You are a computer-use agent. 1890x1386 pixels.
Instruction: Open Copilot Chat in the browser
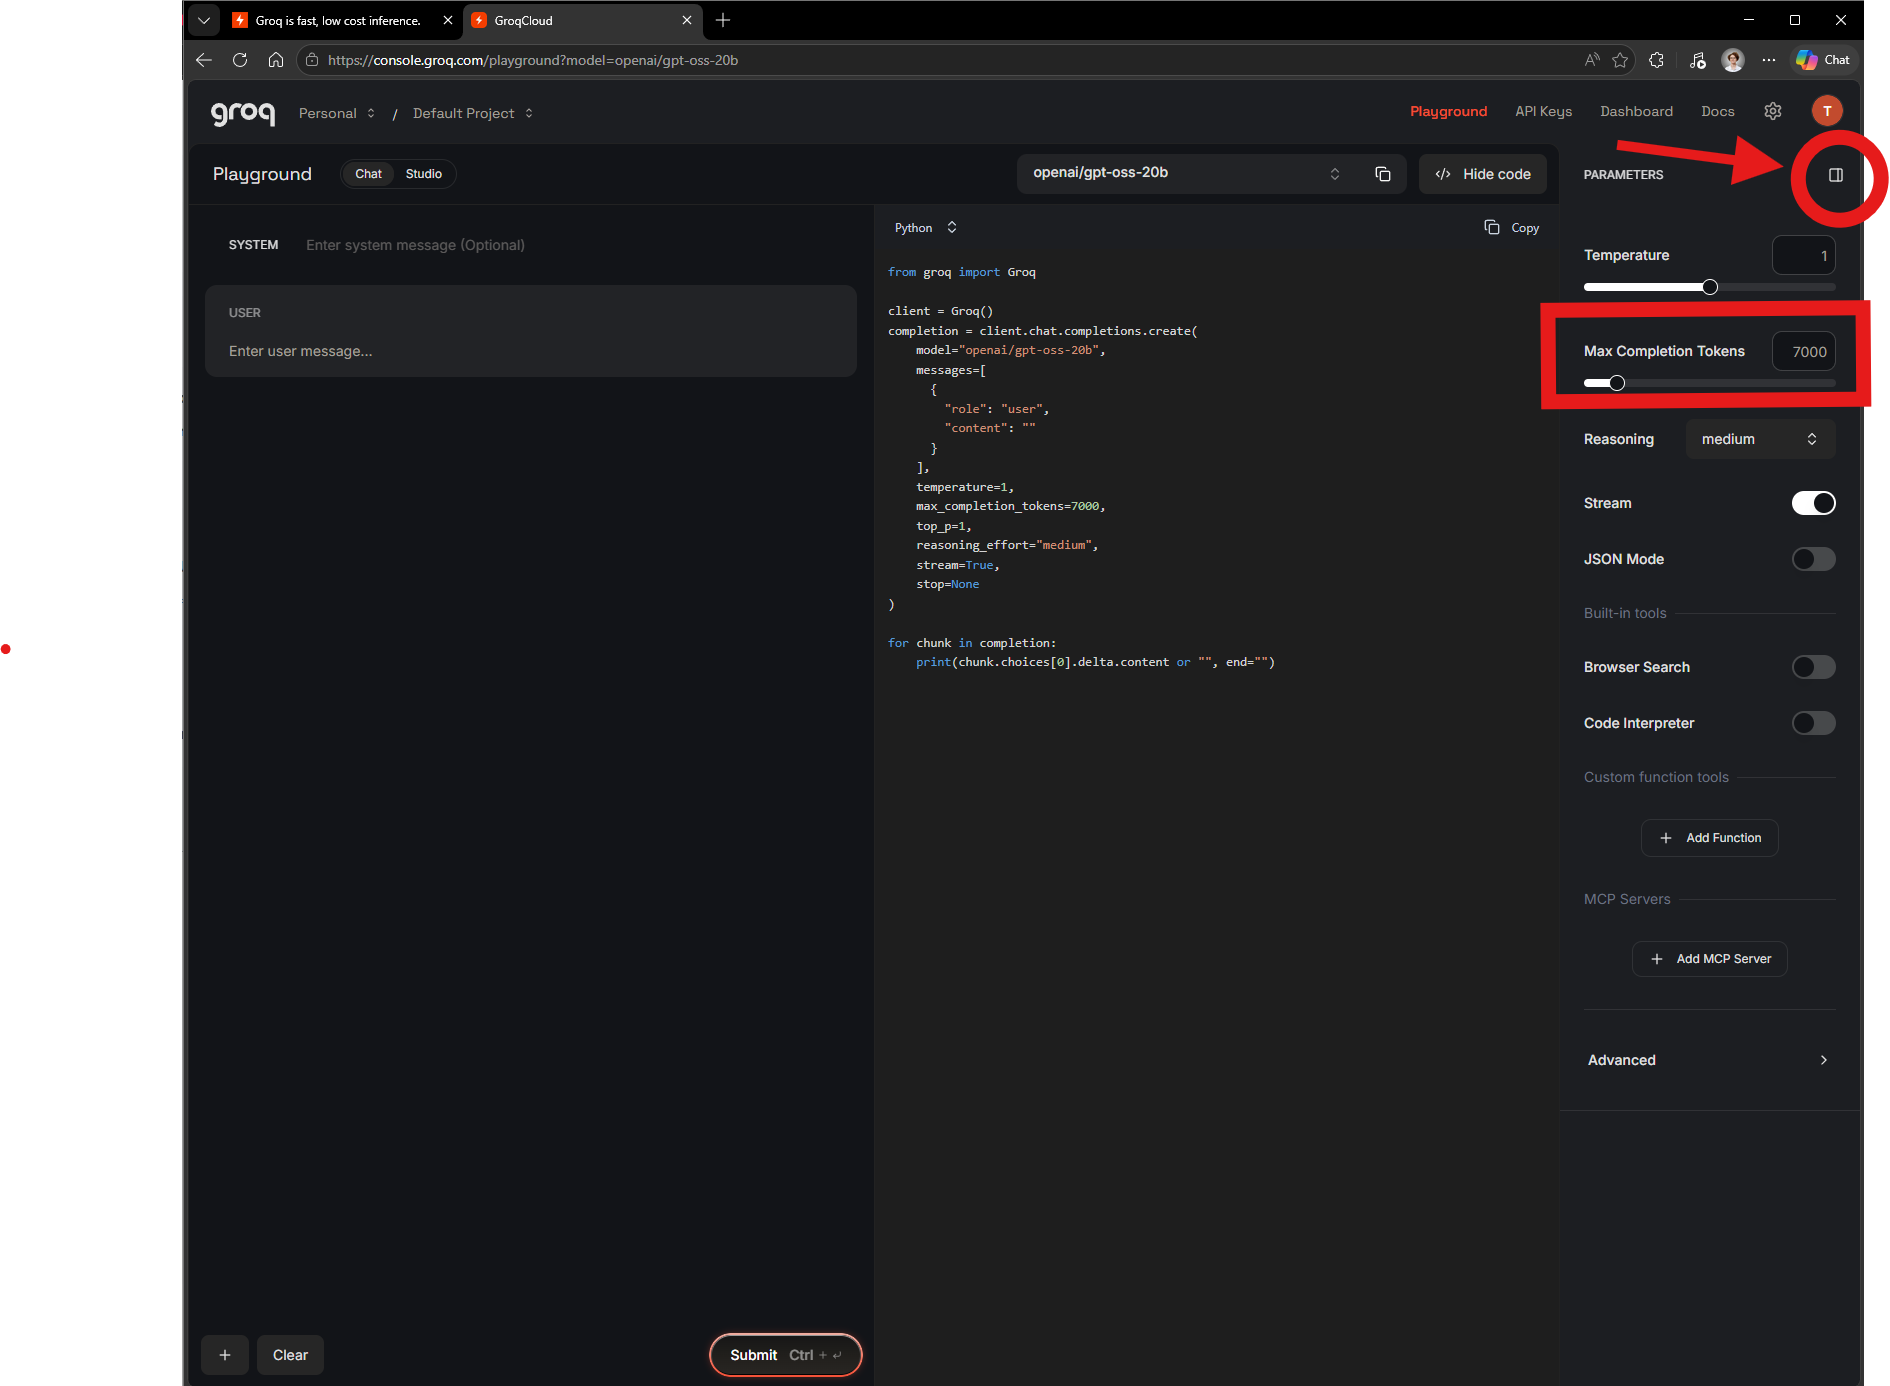[1823, 60]
